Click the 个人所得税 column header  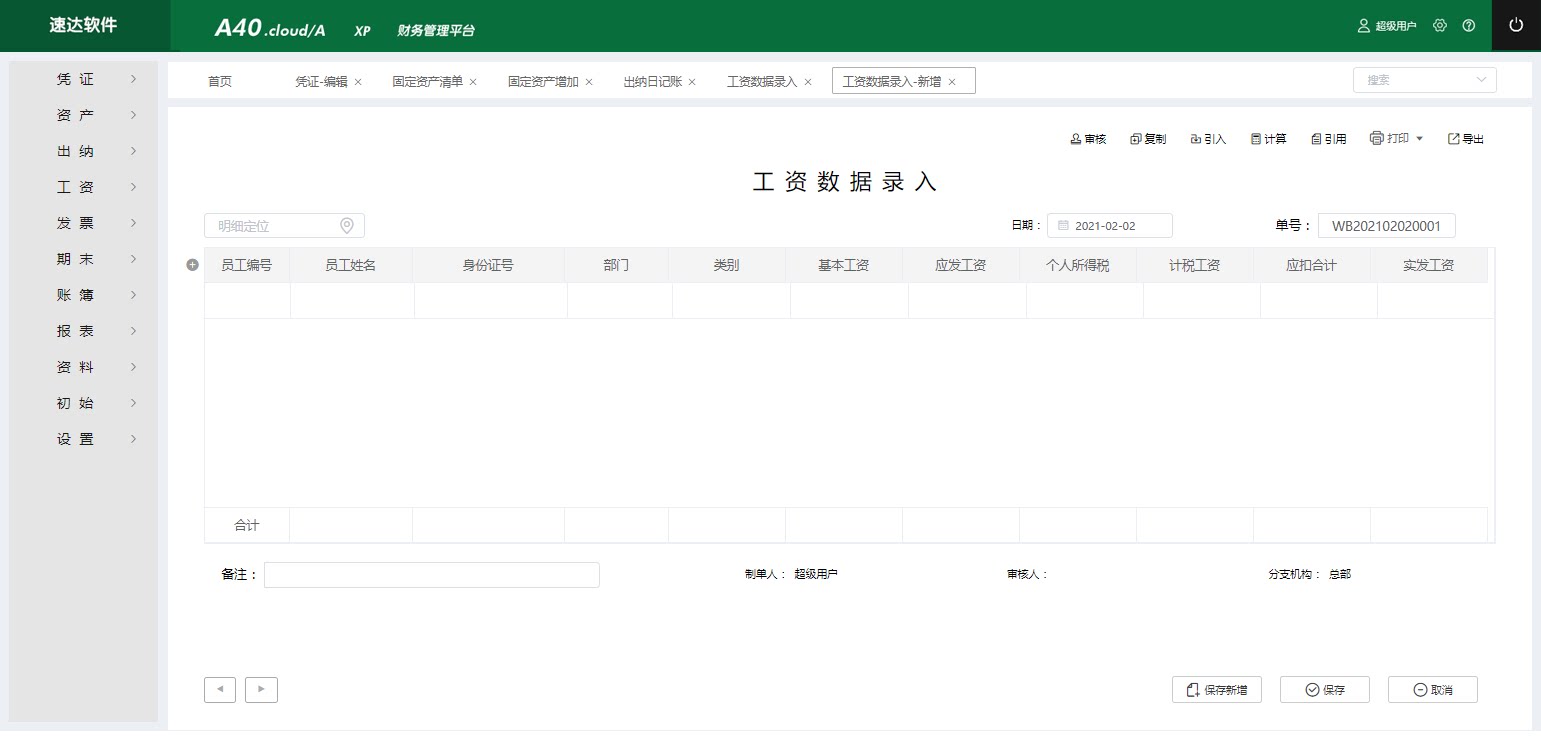[x=1077, y=265]
